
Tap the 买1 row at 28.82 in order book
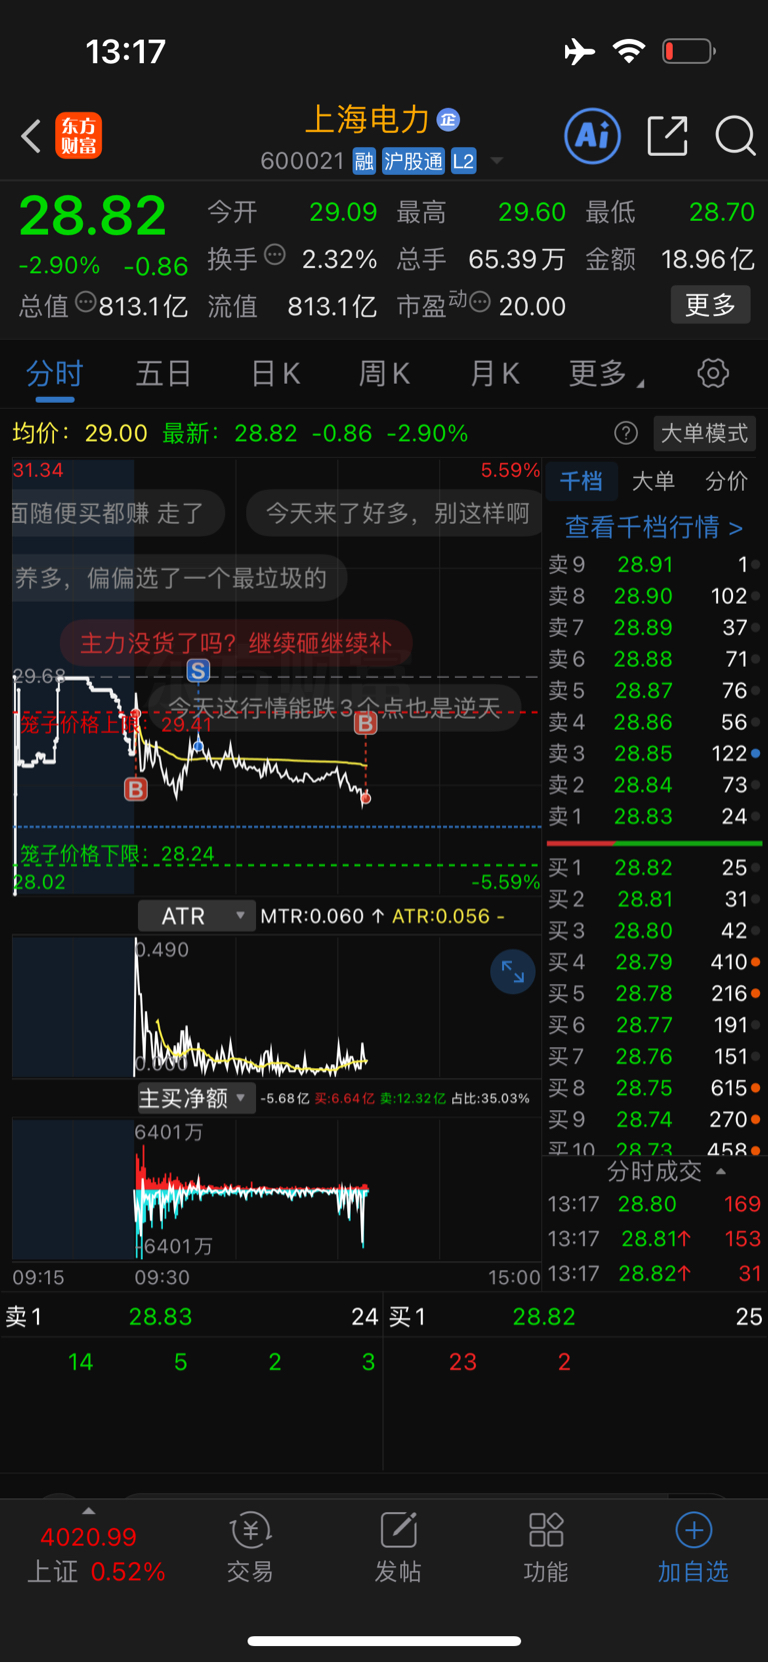pos(655,867)
